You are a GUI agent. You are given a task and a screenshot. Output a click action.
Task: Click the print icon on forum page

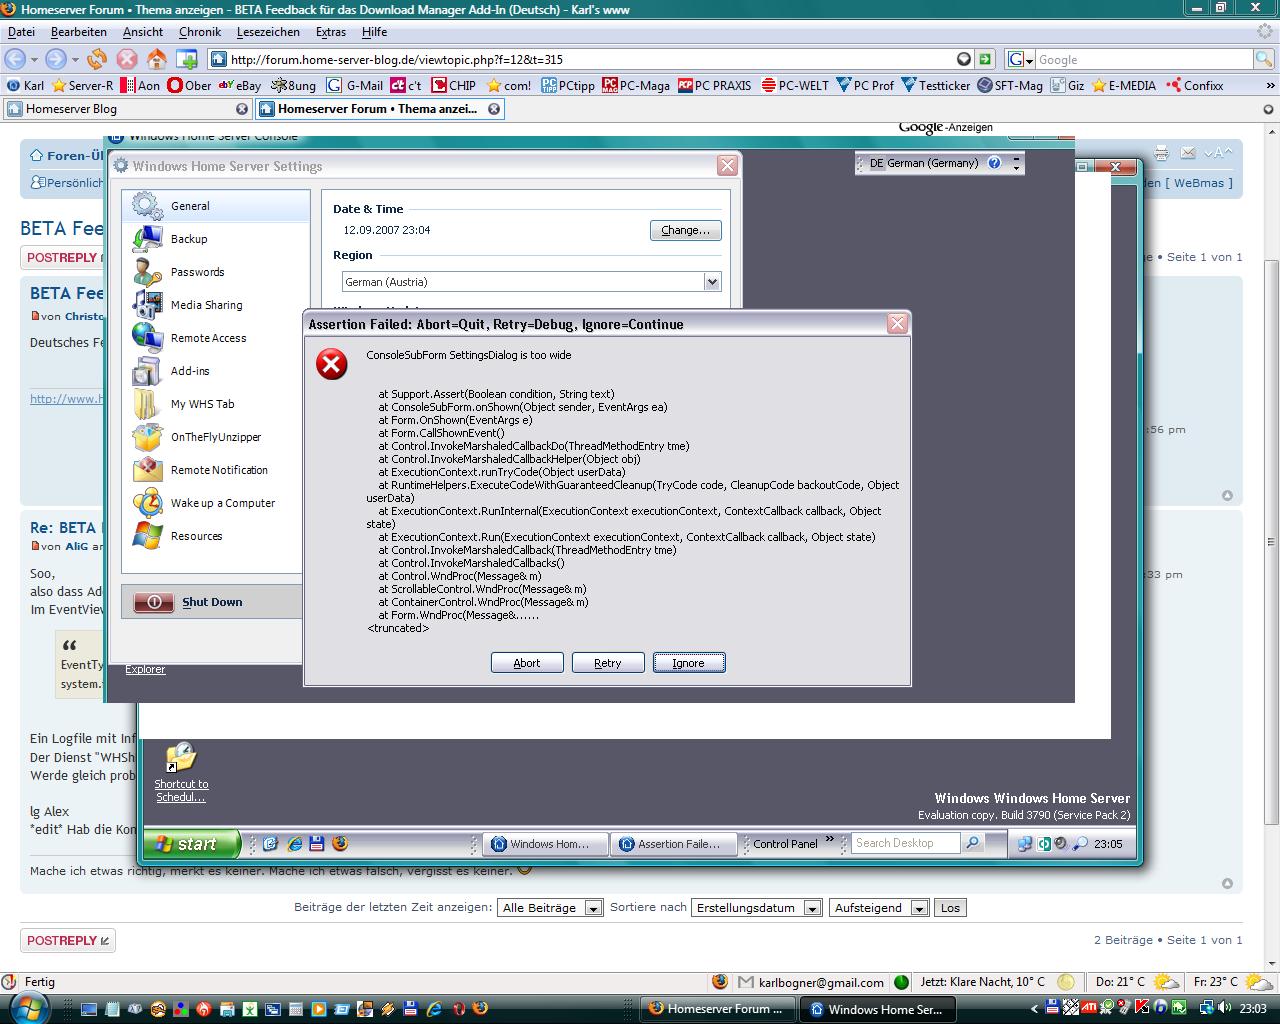click(x=1161, y=153)
